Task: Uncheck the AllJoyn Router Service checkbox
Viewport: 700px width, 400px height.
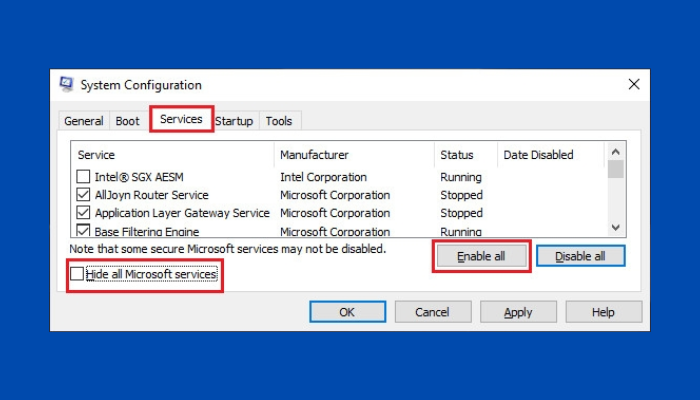Action: coord(84,195)
